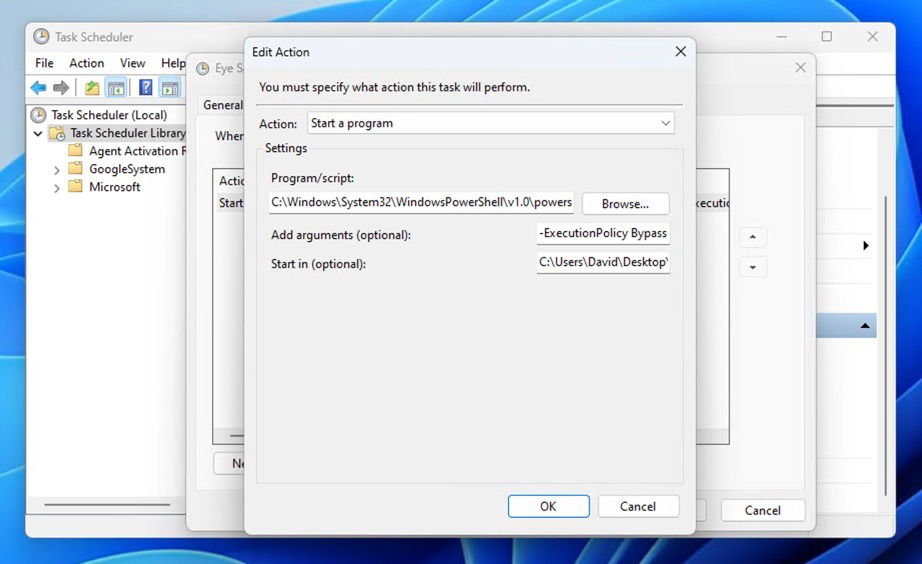Close the Edit Action dialog
Viewport: 922px width, 564px height.
pyautogui.click(x=680, y=52)
